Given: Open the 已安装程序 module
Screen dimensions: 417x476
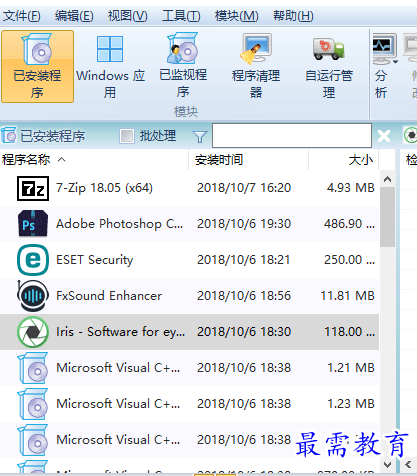Looking at the screenshot, I should point(37,66).
